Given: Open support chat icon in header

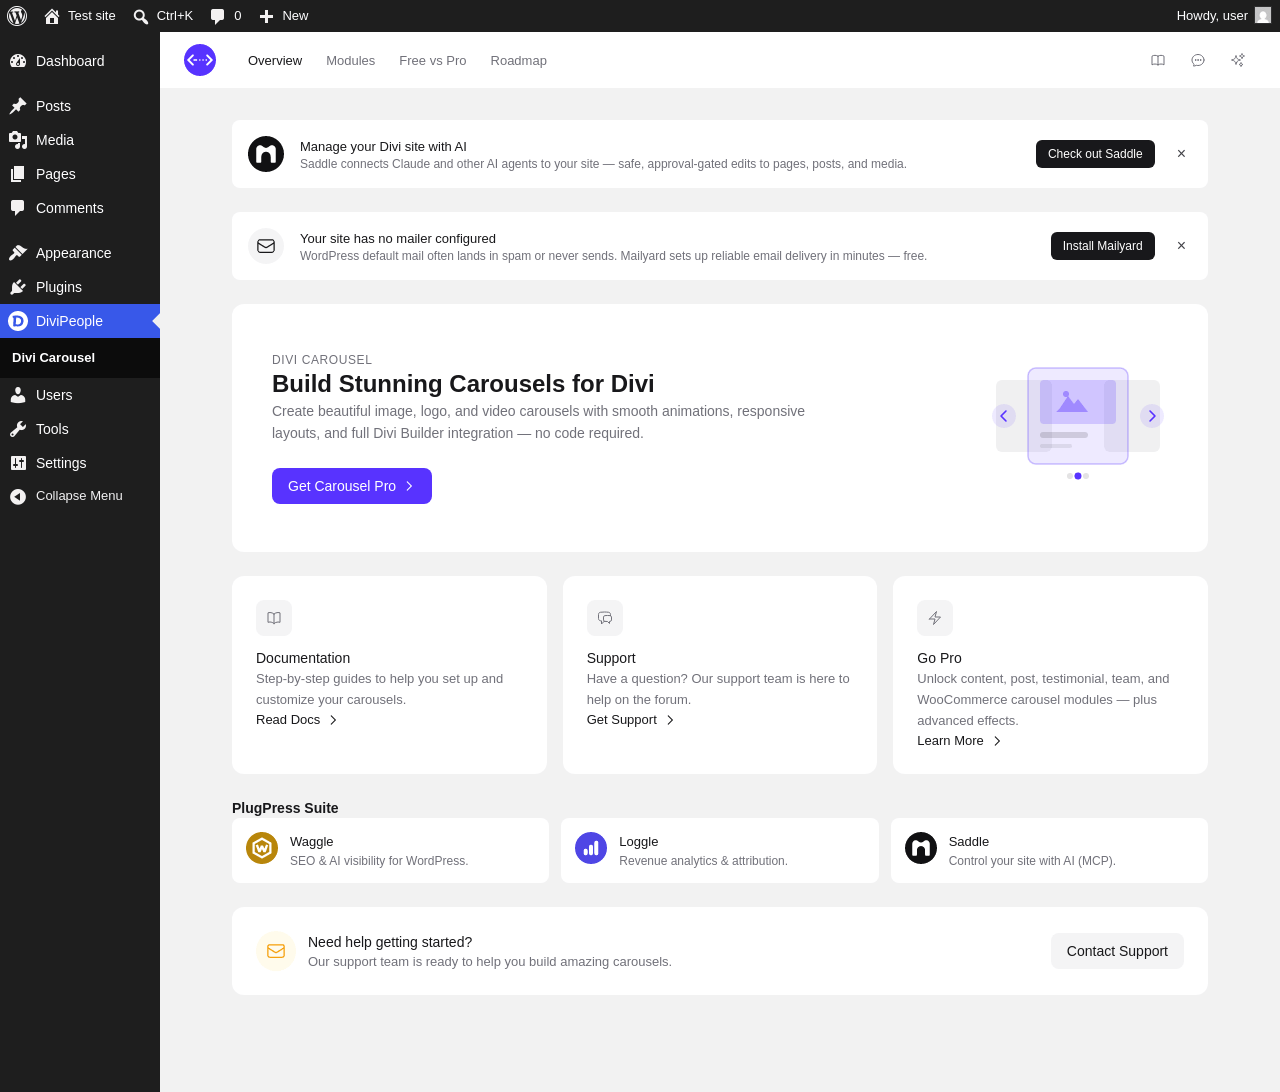Looking at the screenshot, I should pyautogui.click(x=1198, y=60).
